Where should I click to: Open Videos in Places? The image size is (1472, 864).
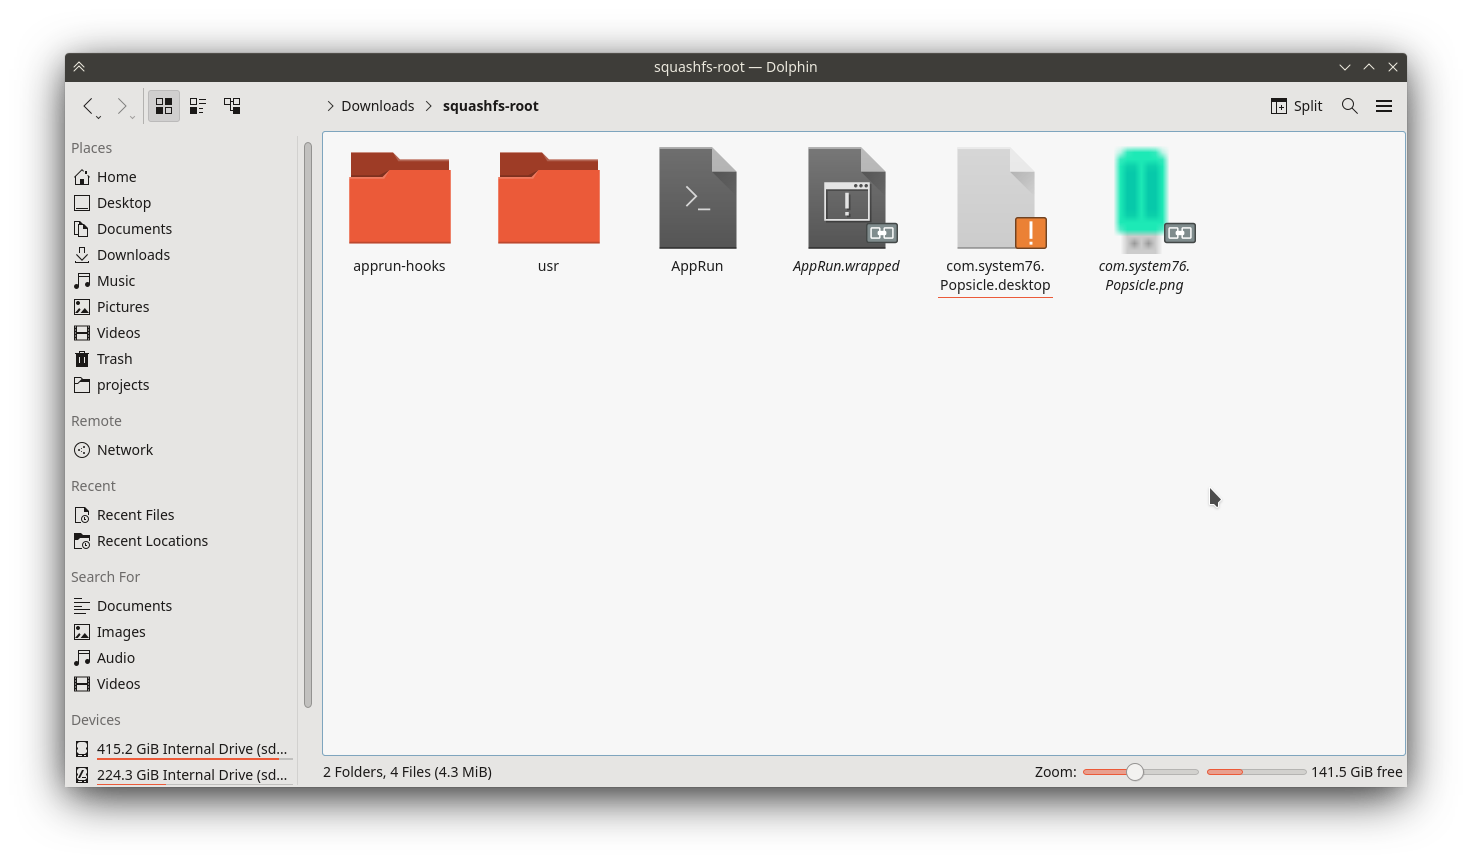[183, 333]
